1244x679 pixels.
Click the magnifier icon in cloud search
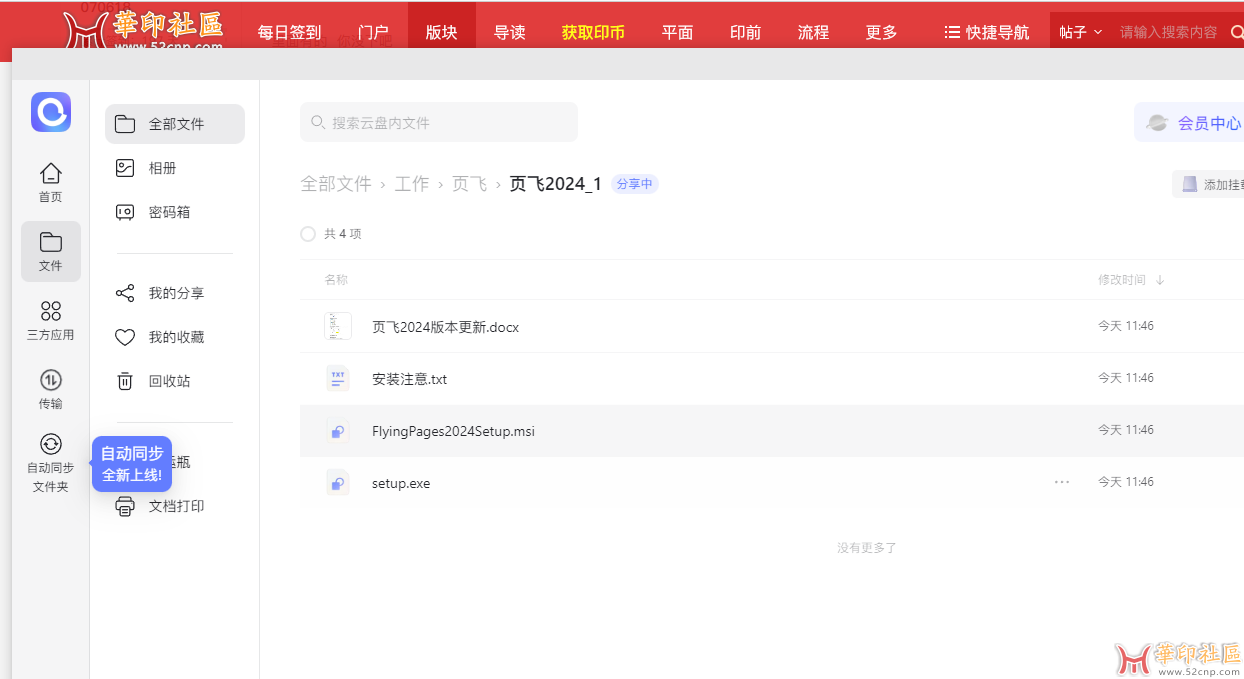(318, 122)
